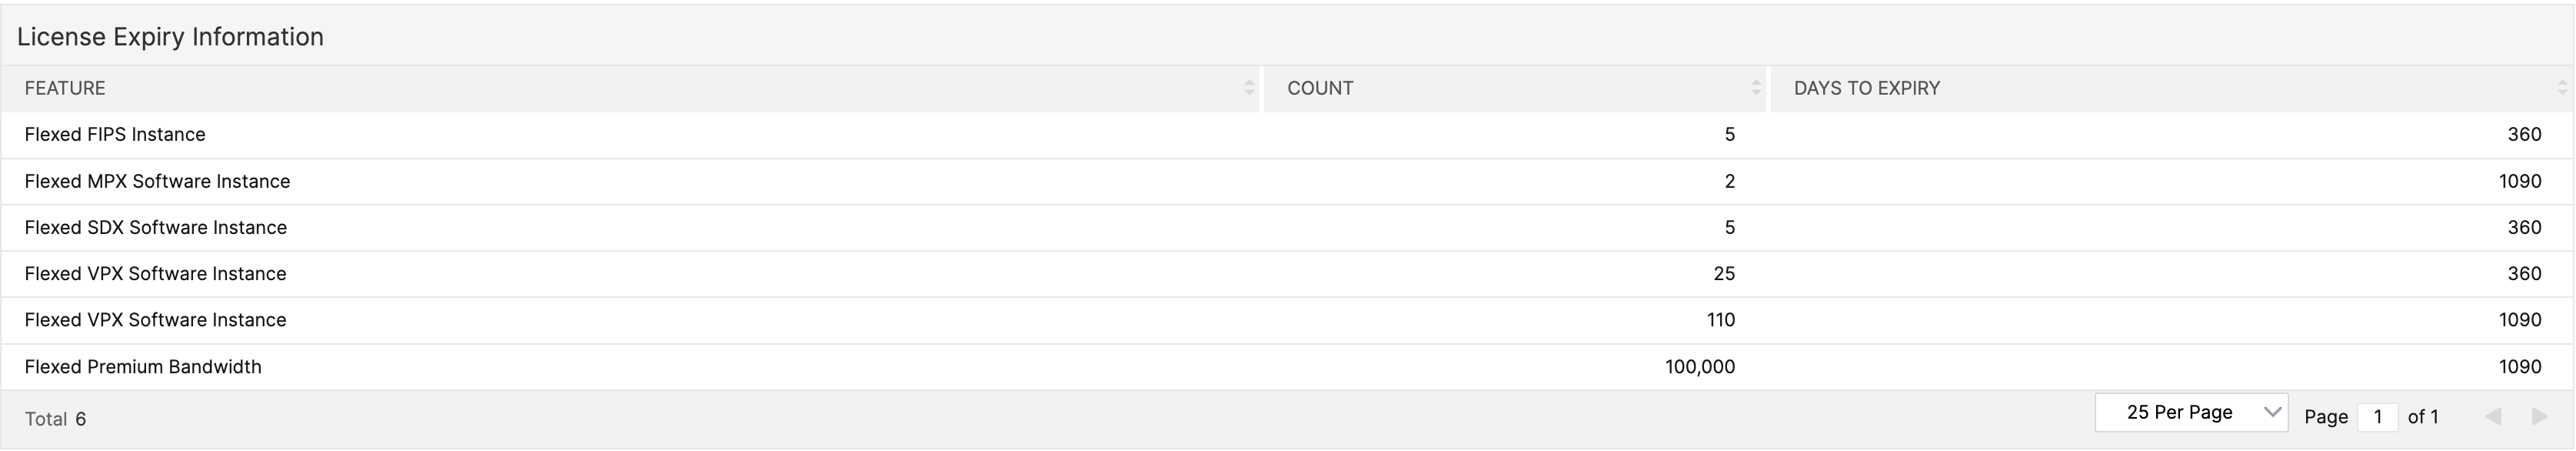Click the License Expiry Information title

170,37
